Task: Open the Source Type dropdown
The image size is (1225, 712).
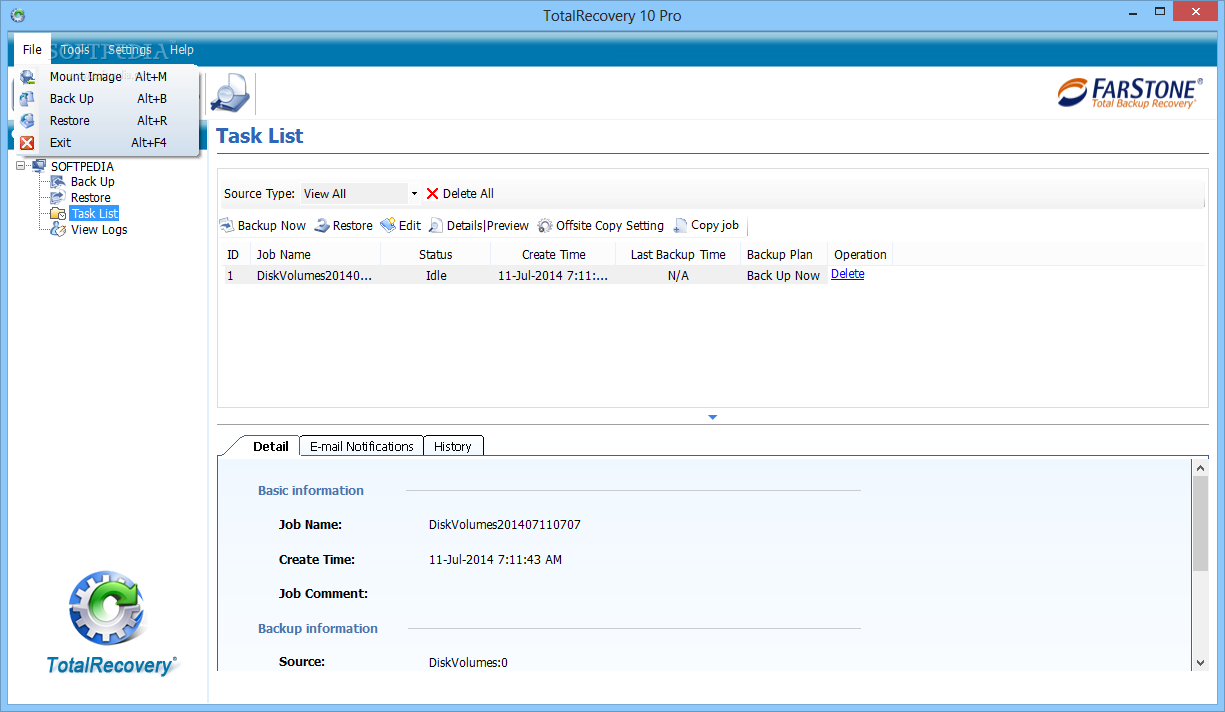Action: (x=414, y=194)
